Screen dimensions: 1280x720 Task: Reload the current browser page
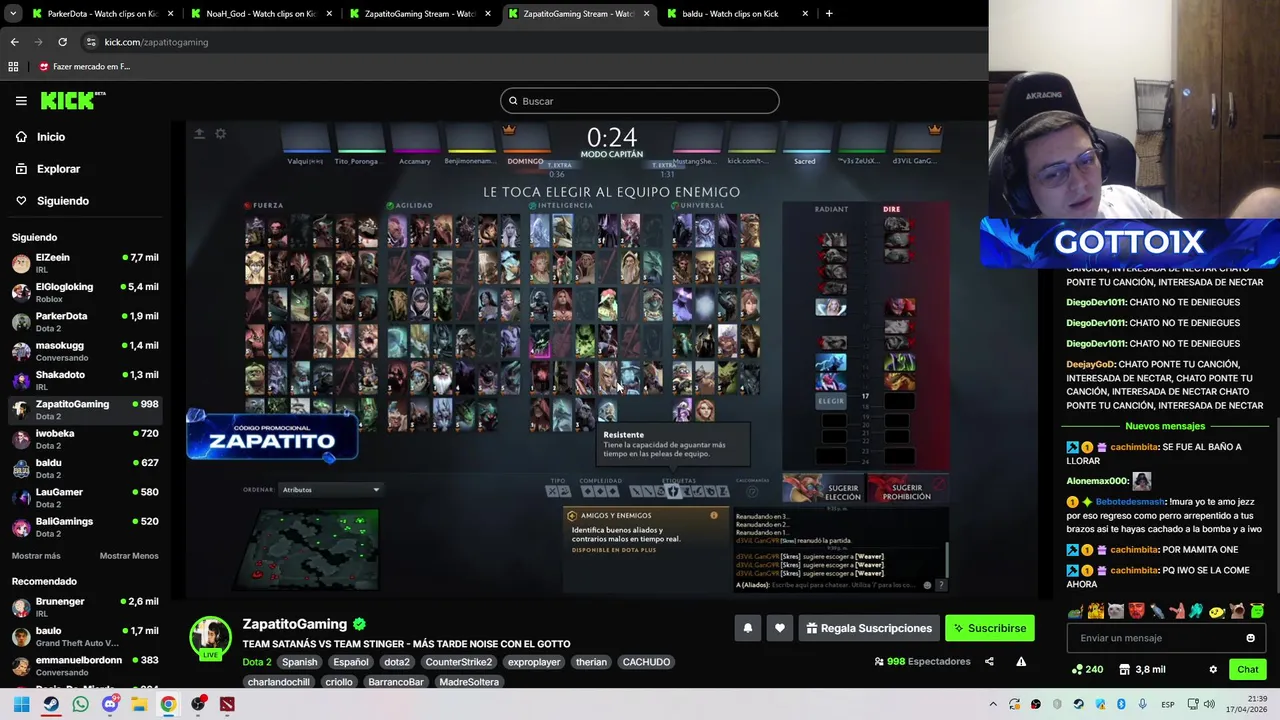(62, 42)
